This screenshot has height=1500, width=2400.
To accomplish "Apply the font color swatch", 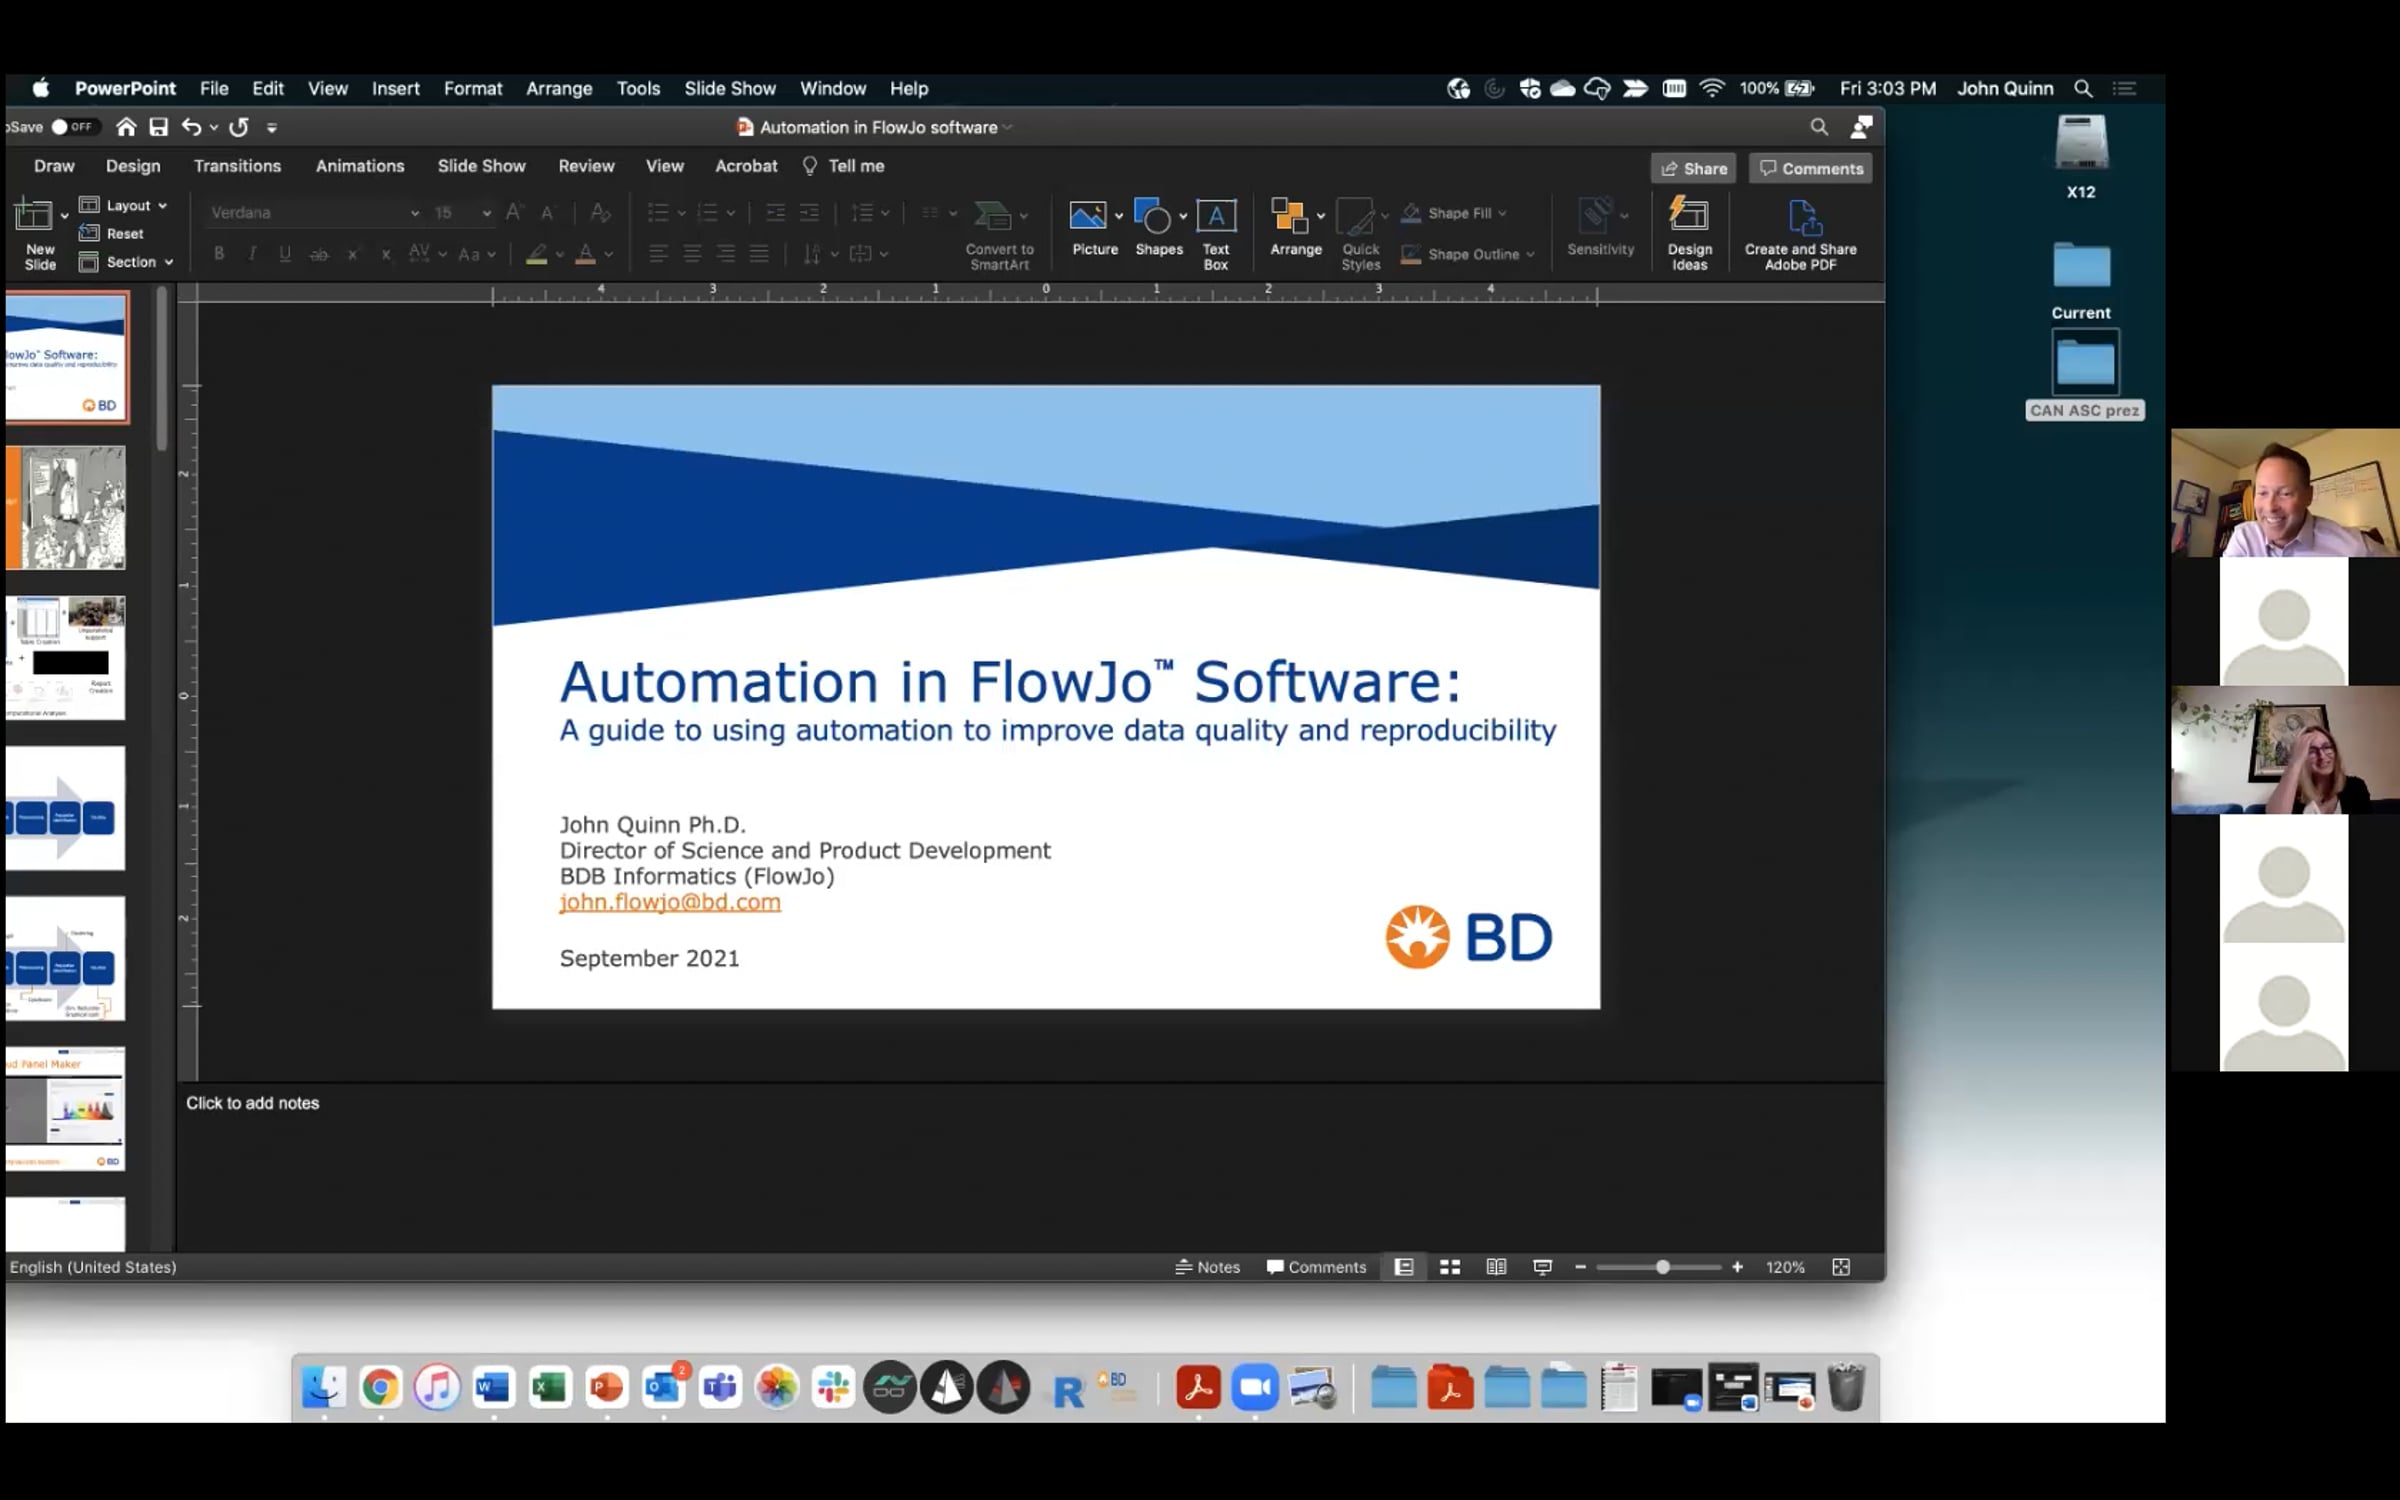I will pyautogui.click(x=586, y=254).
